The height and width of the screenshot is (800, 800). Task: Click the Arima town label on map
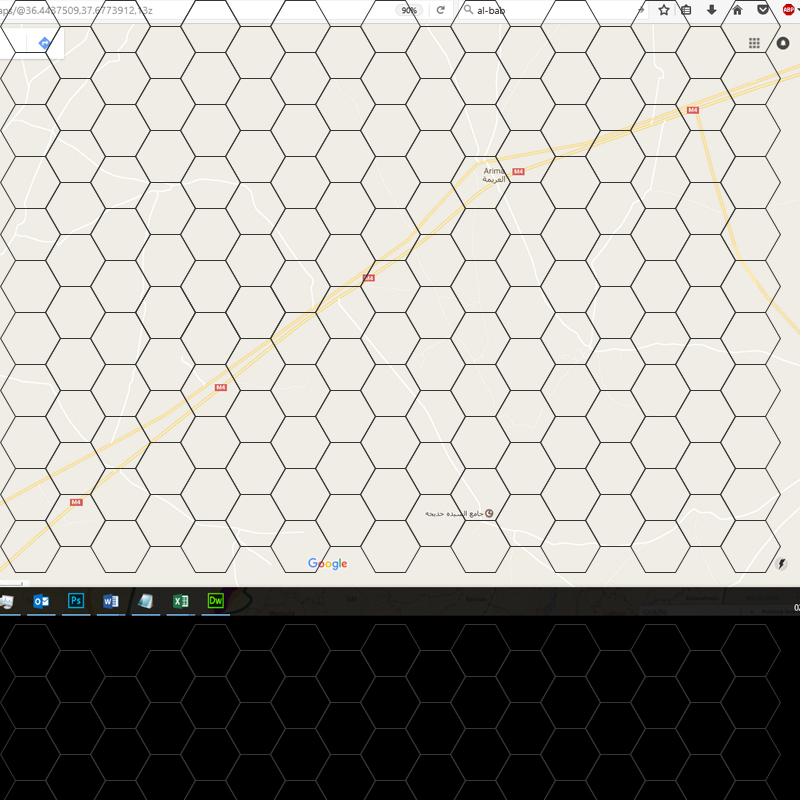point(494,174)
